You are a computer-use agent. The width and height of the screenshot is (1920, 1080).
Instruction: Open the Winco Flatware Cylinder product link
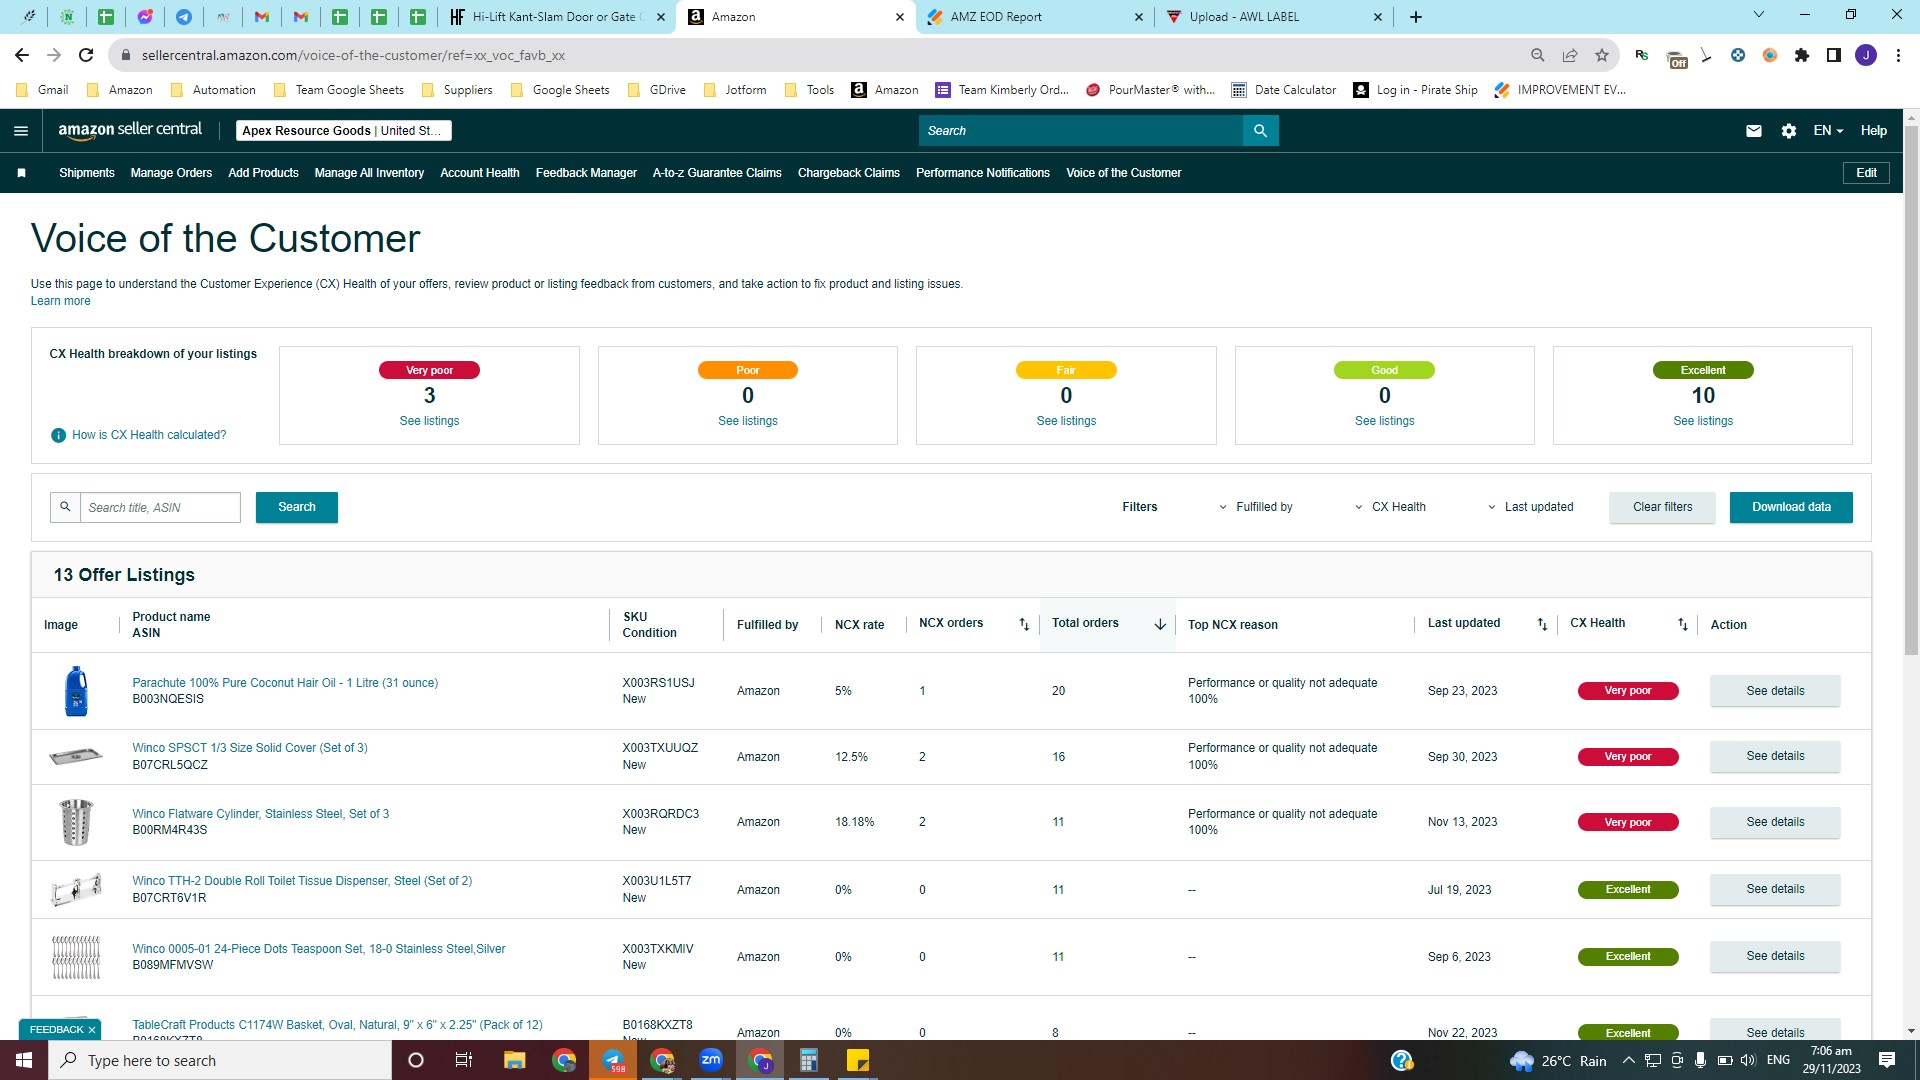260,814
